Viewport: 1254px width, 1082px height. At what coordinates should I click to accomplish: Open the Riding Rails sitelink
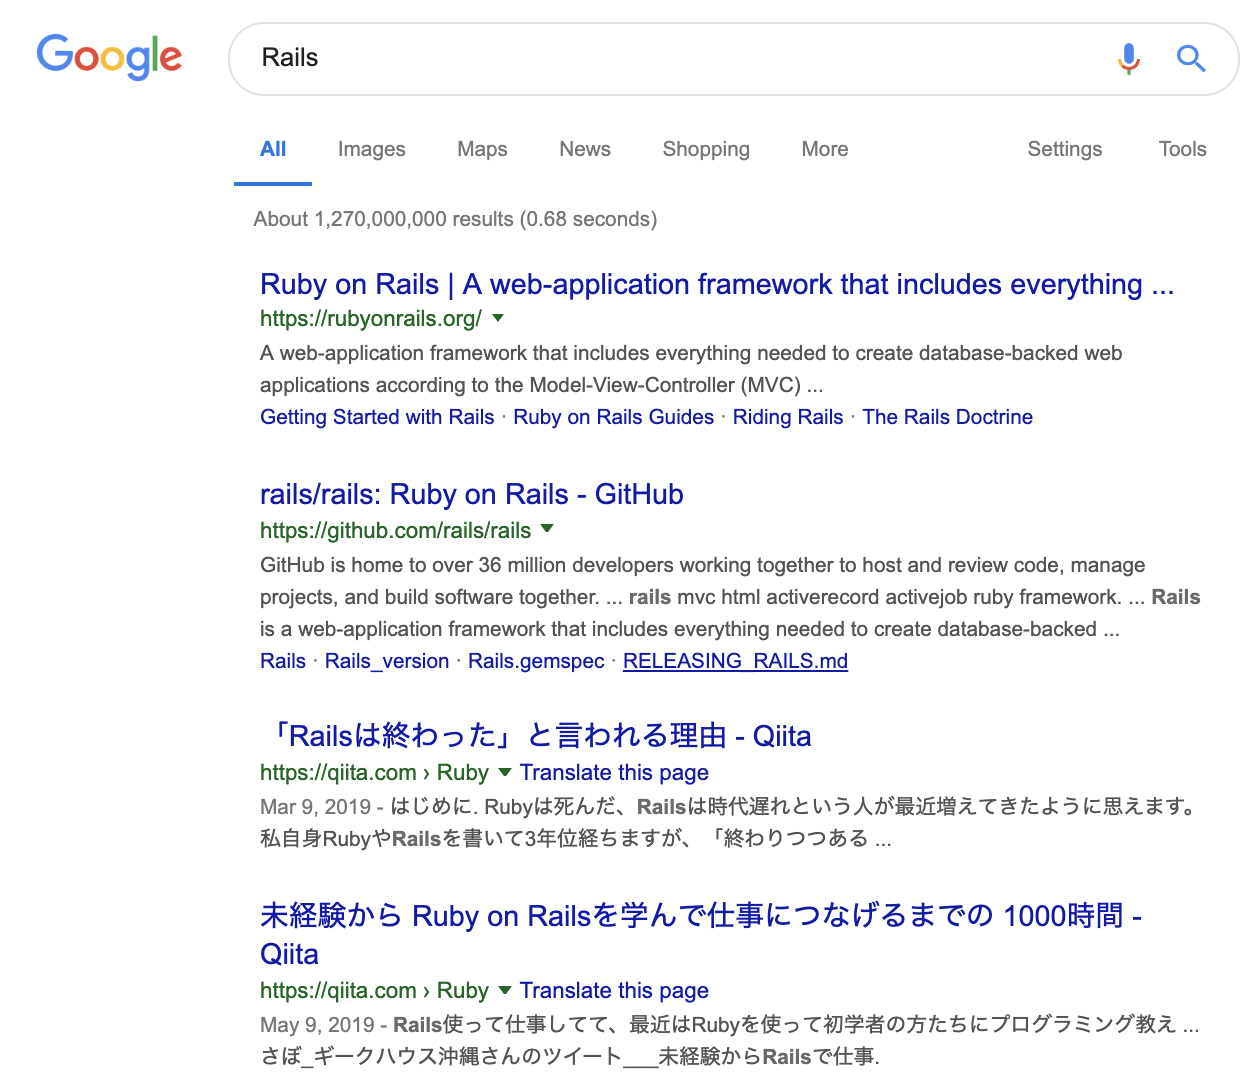tap(788, 417)
